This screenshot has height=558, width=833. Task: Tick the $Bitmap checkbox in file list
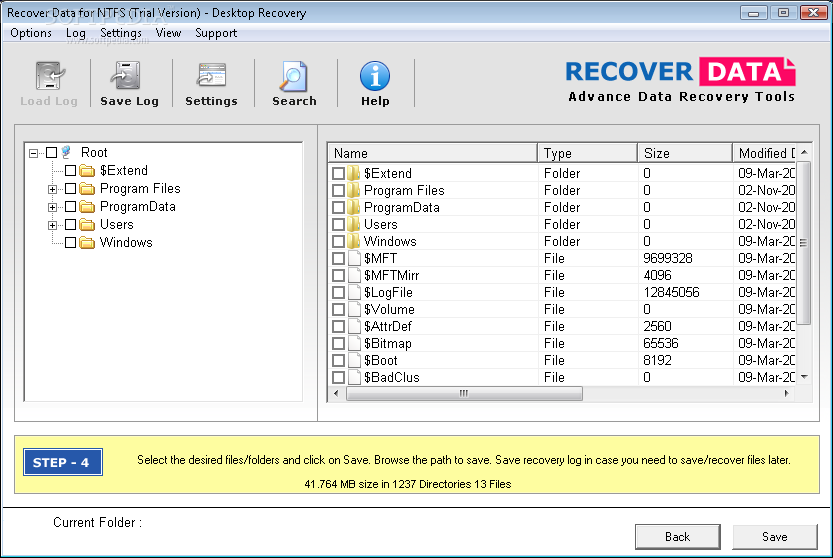(x=338, y=344)
